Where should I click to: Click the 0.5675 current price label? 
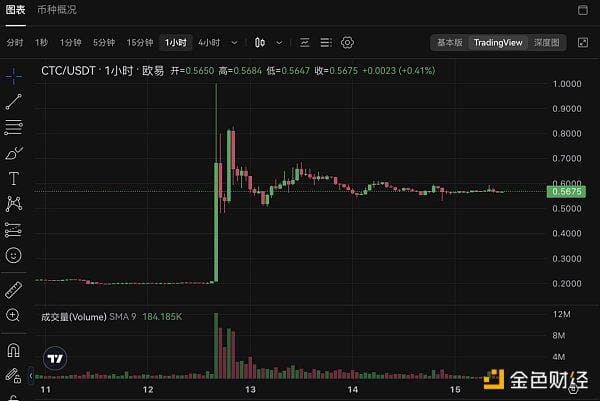coord(566,191)
